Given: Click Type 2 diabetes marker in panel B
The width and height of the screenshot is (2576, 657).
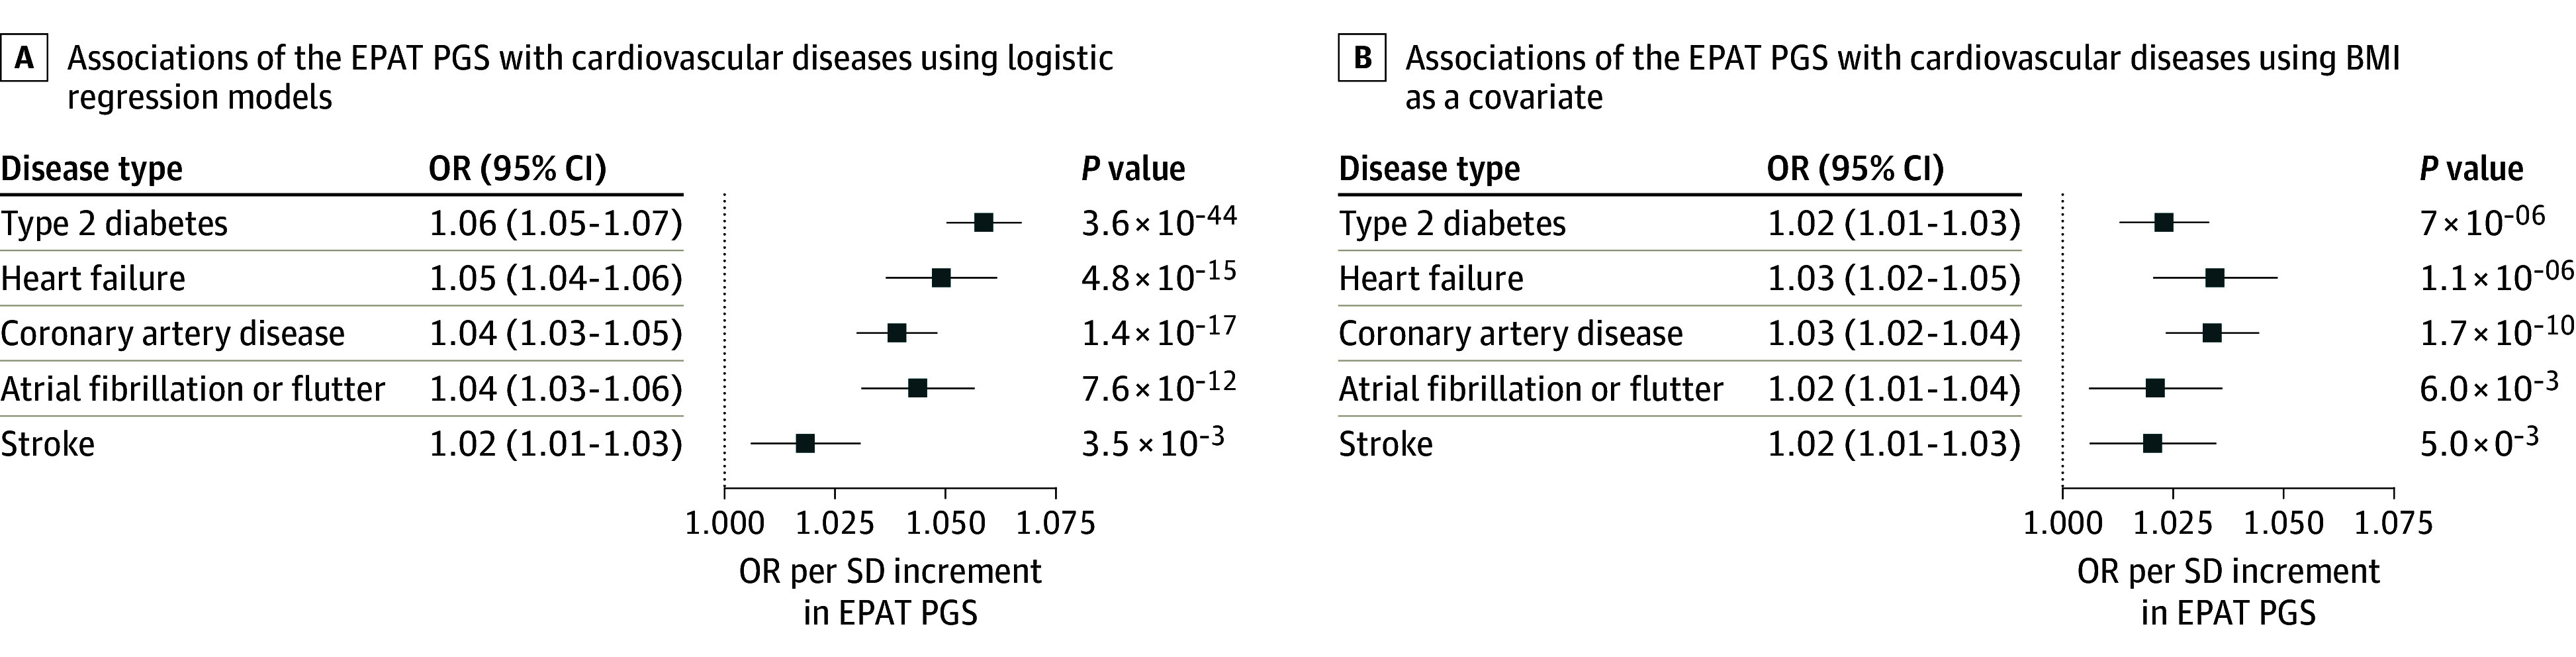Looking at the screenshot, I should 2163,222.
